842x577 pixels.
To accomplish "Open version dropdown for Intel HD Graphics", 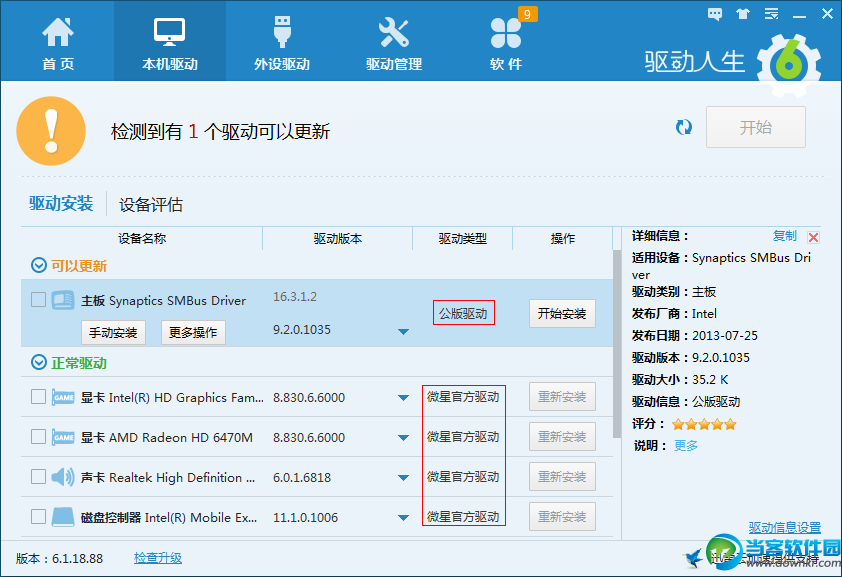I will click(x=403, y=398).
